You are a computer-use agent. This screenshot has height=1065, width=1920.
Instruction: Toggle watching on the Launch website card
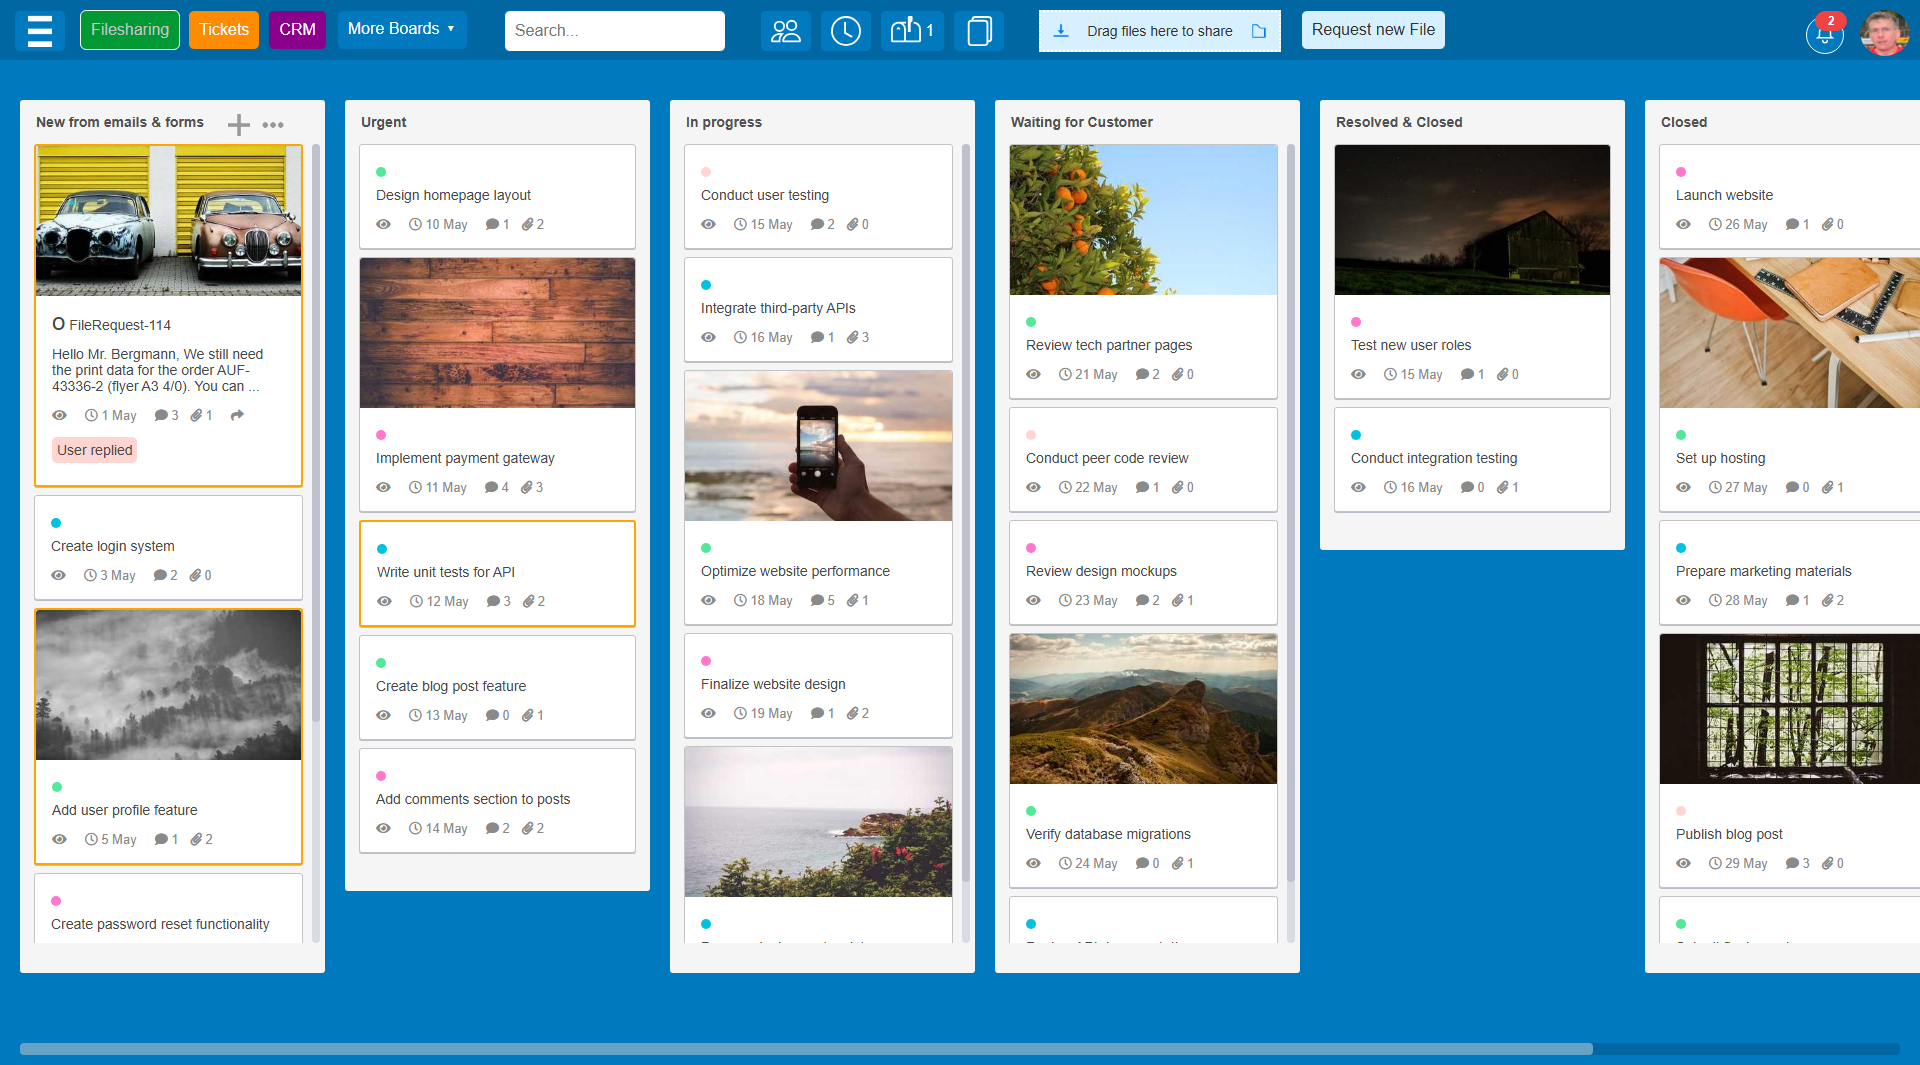pos(1683,224)
